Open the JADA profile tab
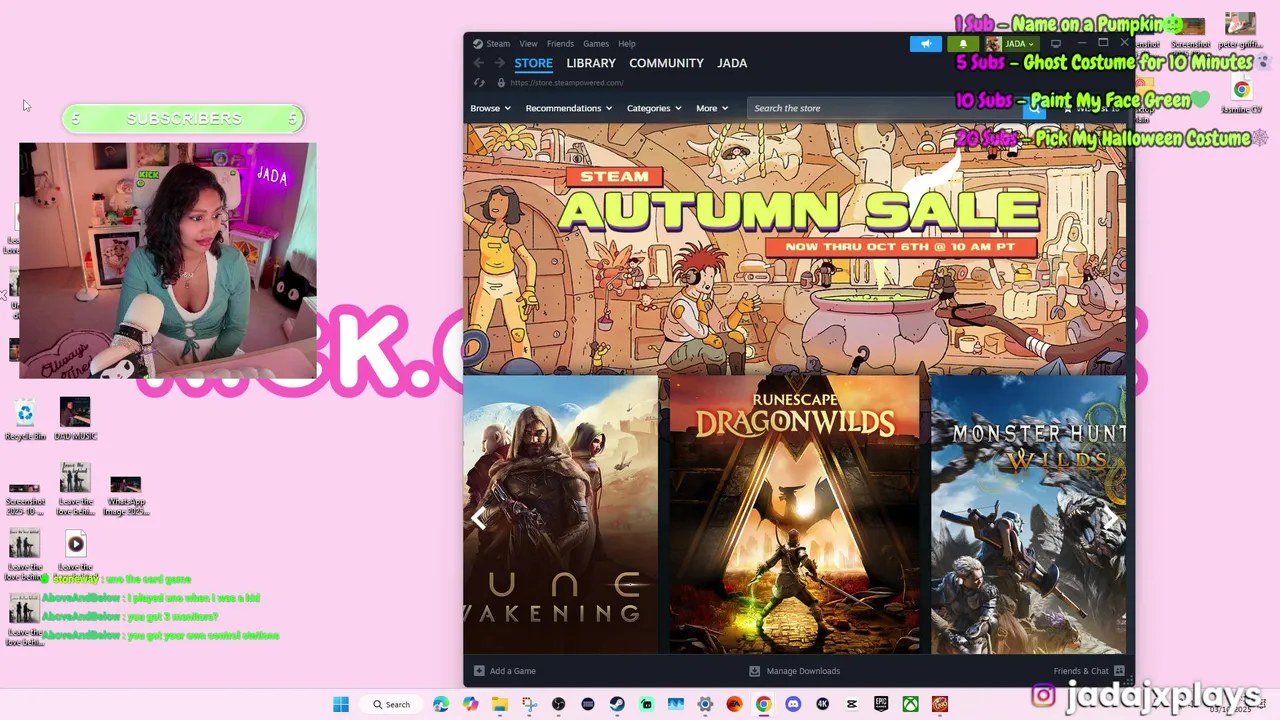This screenshot has height=720, width=1280. tap(732, 63)
